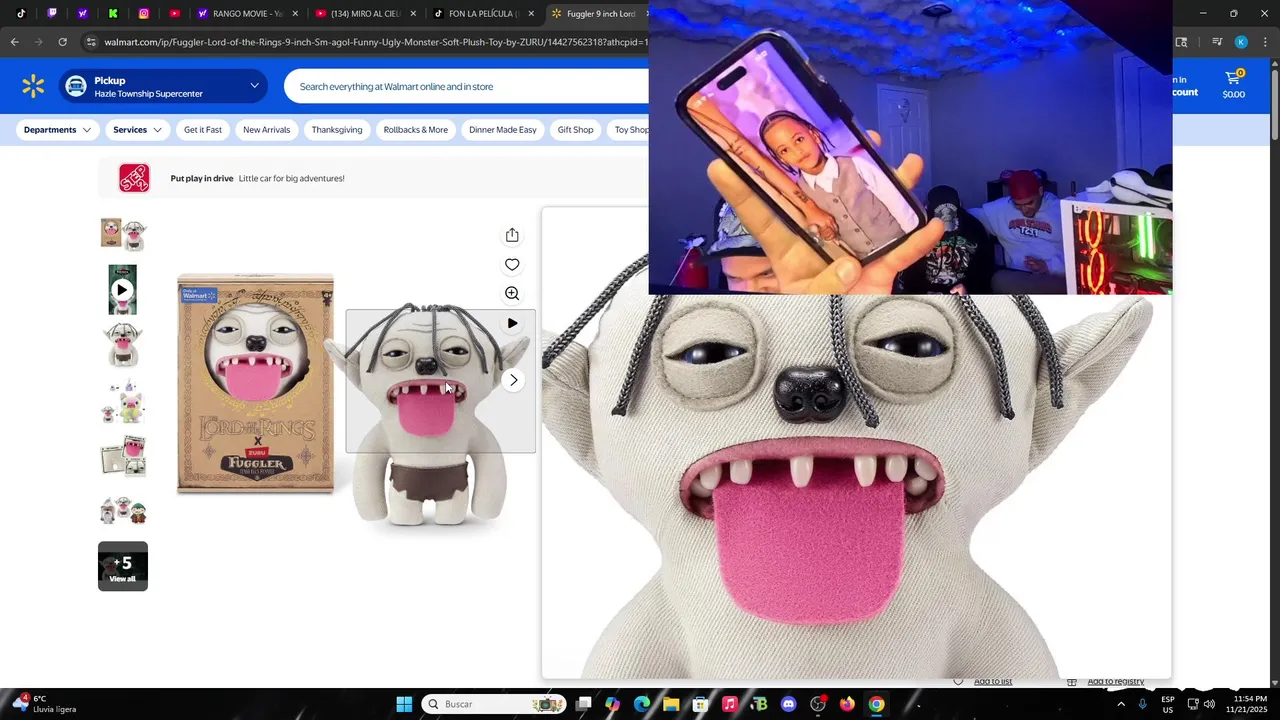Screen dimensions: 1280x720
Task: Select the thumbnail showing the box at an angle
Action: [x=123, y=456]
